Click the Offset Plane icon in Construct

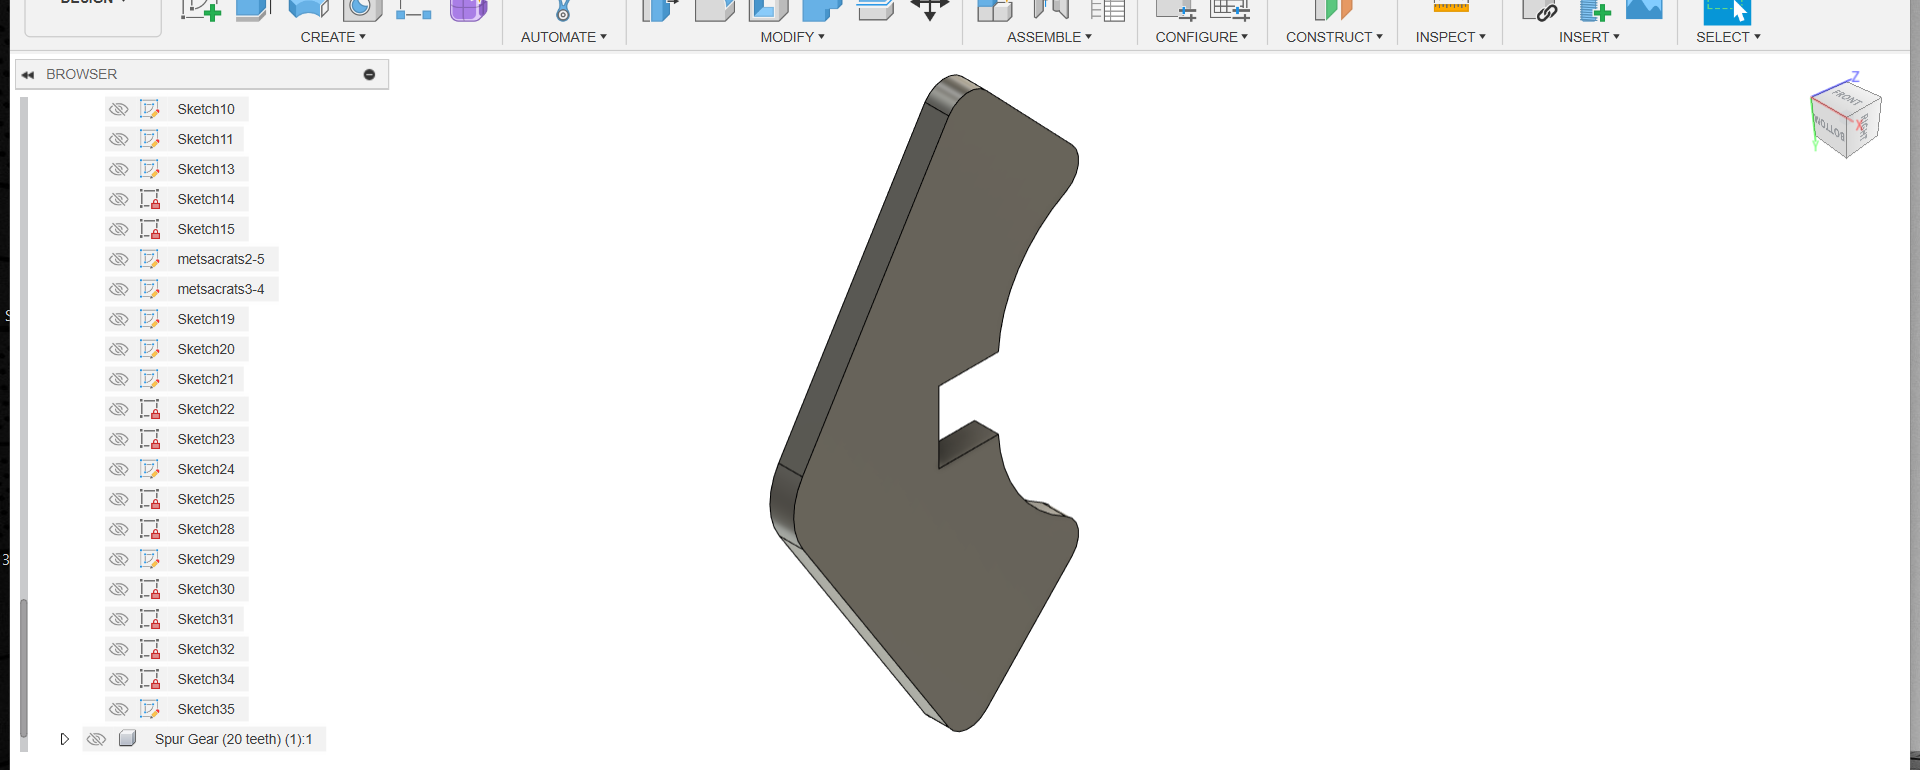pos(1333,10)
